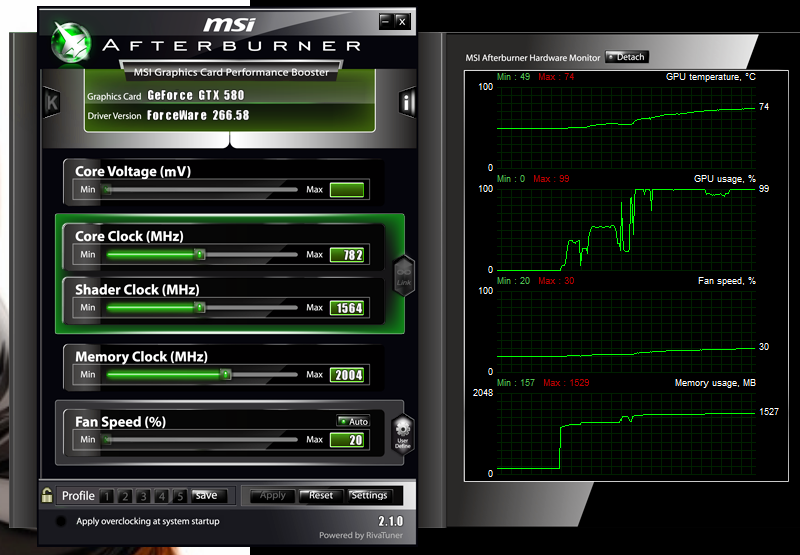Click the Fan Speed 20 value field
Screen dimensions: 800x555
pos(347,440)
